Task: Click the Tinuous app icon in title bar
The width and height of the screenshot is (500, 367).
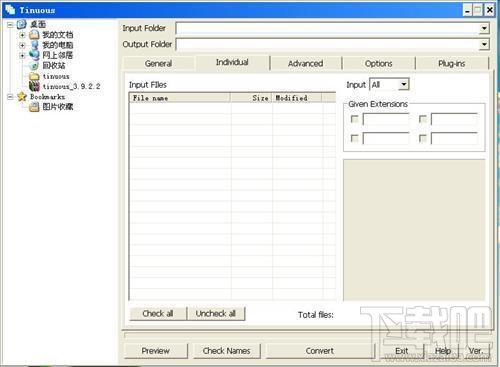Action: pyautogui.click(x=10, y=9)
